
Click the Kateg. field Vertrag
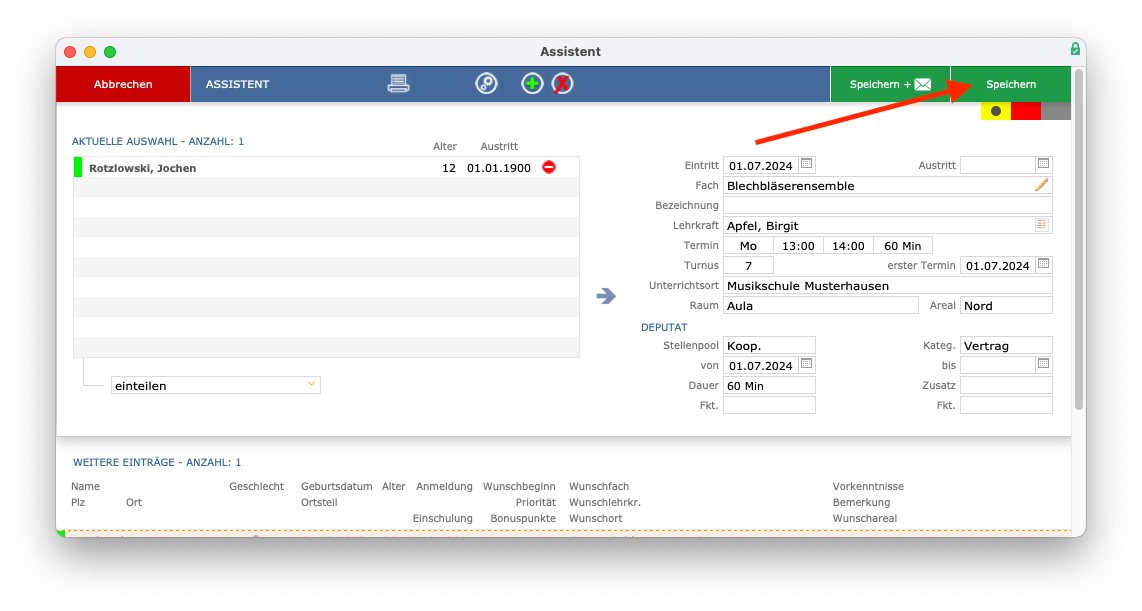click(x=1007, y=345)
